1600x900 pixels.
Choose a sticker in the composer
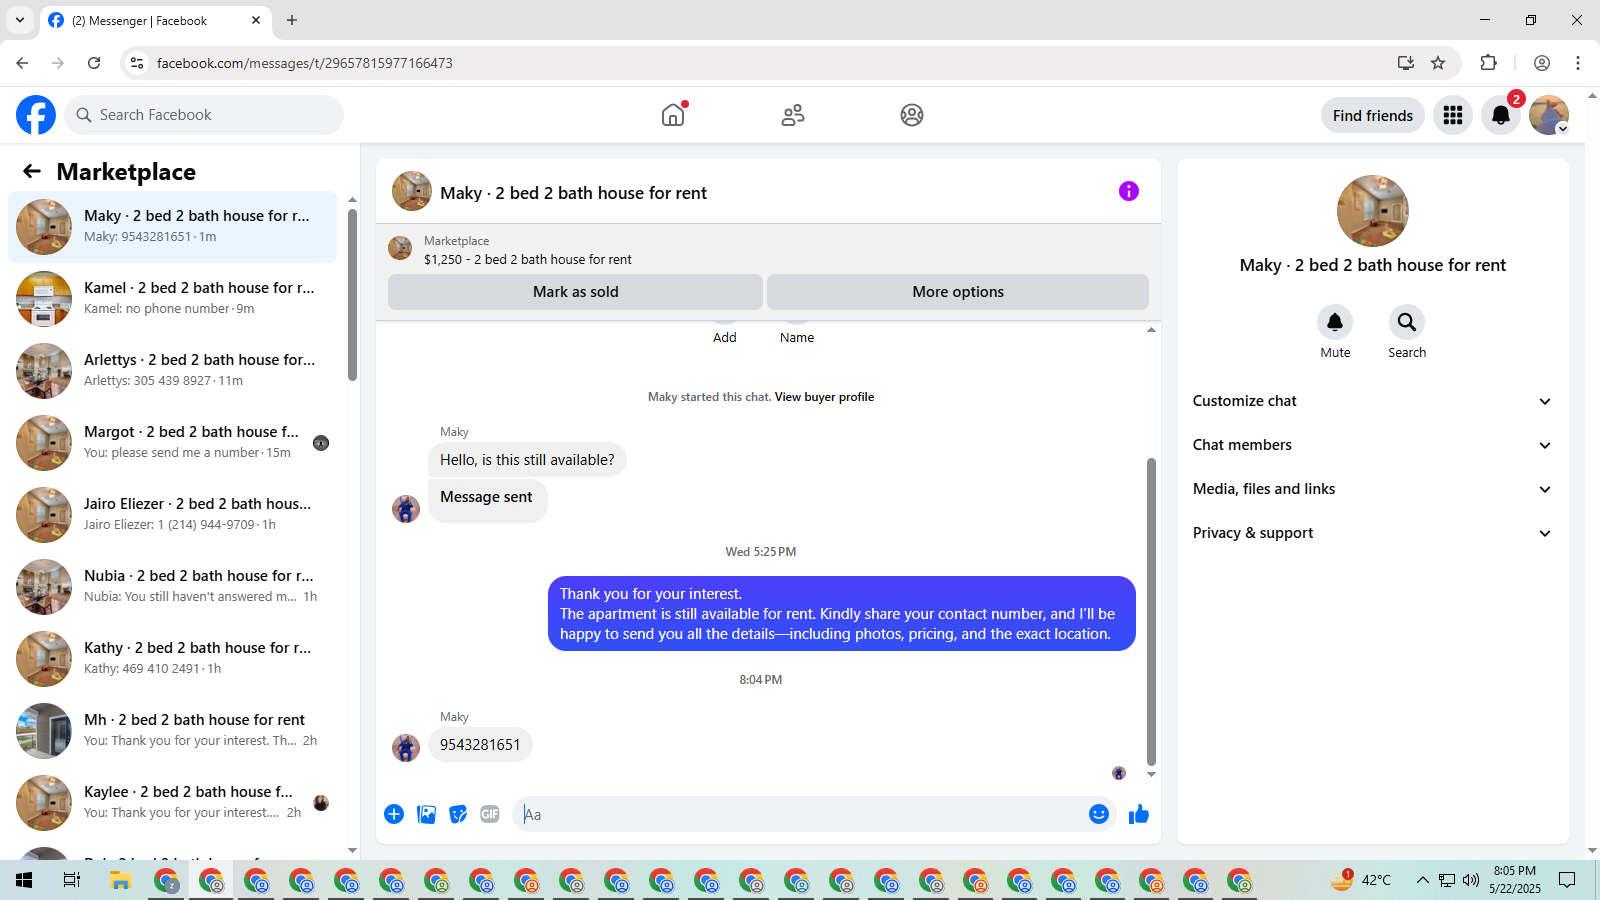point(458,814)
